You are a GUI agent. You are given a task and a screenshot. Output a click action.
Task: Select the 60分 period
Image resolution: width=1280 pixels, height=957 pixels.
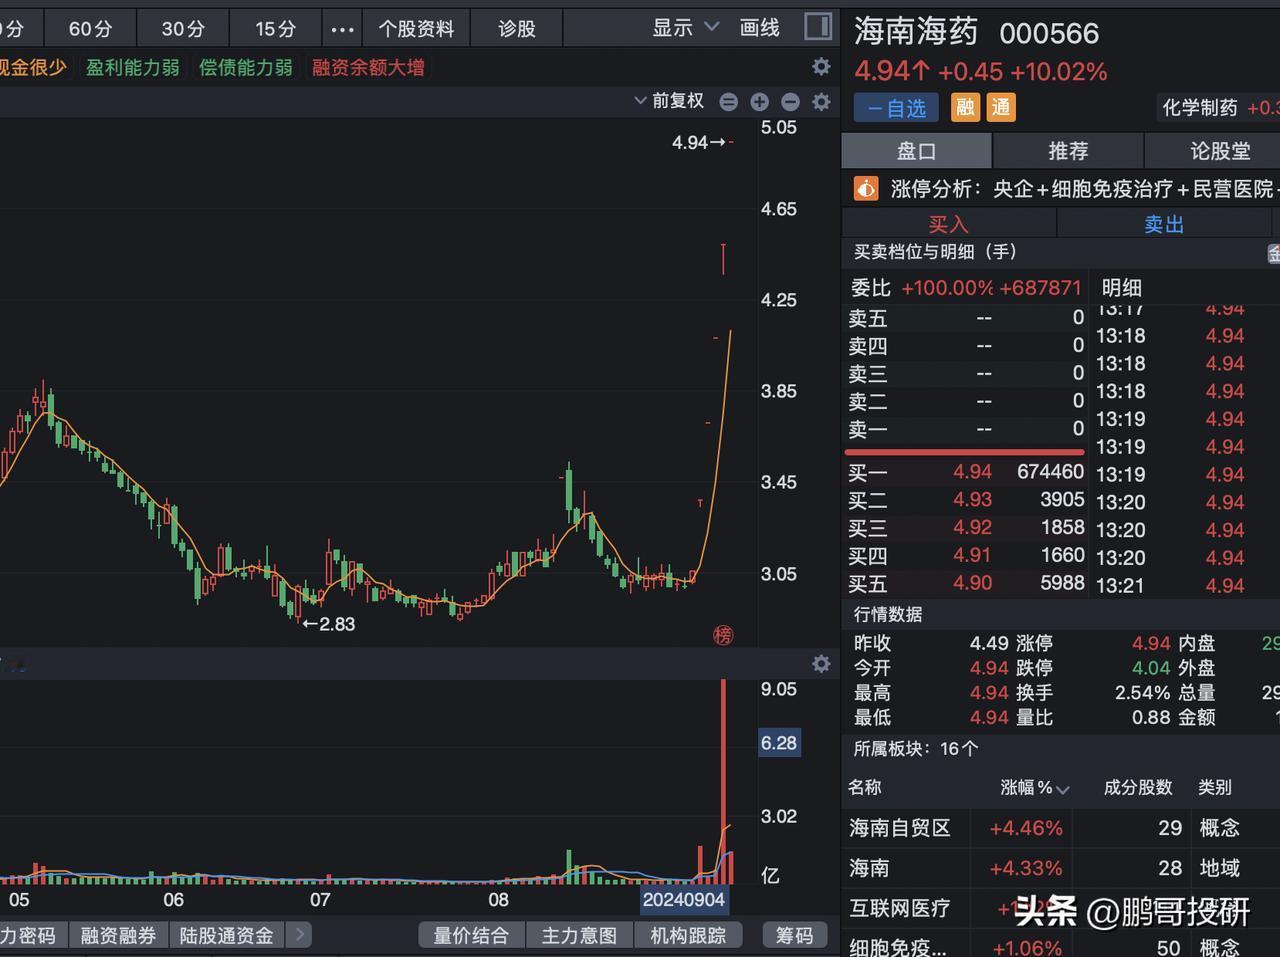tap(90, 29)
